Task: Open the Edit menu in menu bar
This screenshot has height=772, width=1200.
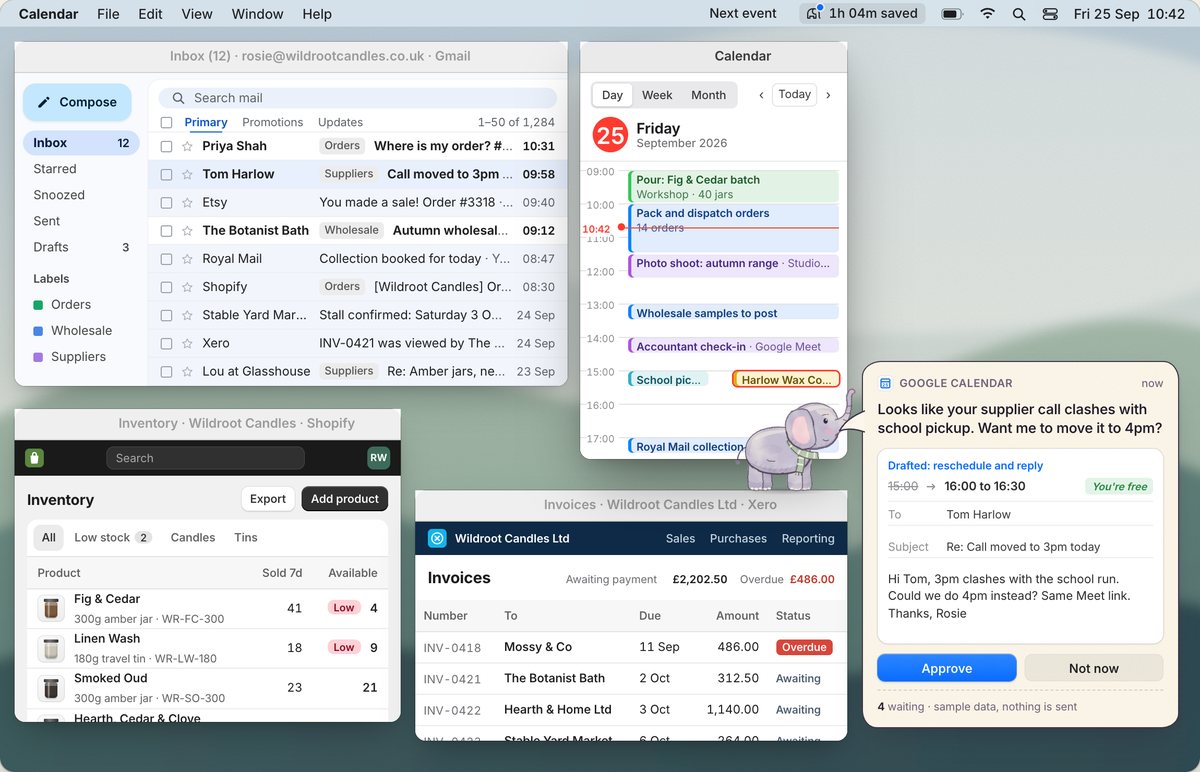Action: pyautogui.click(x=150, y=14)
